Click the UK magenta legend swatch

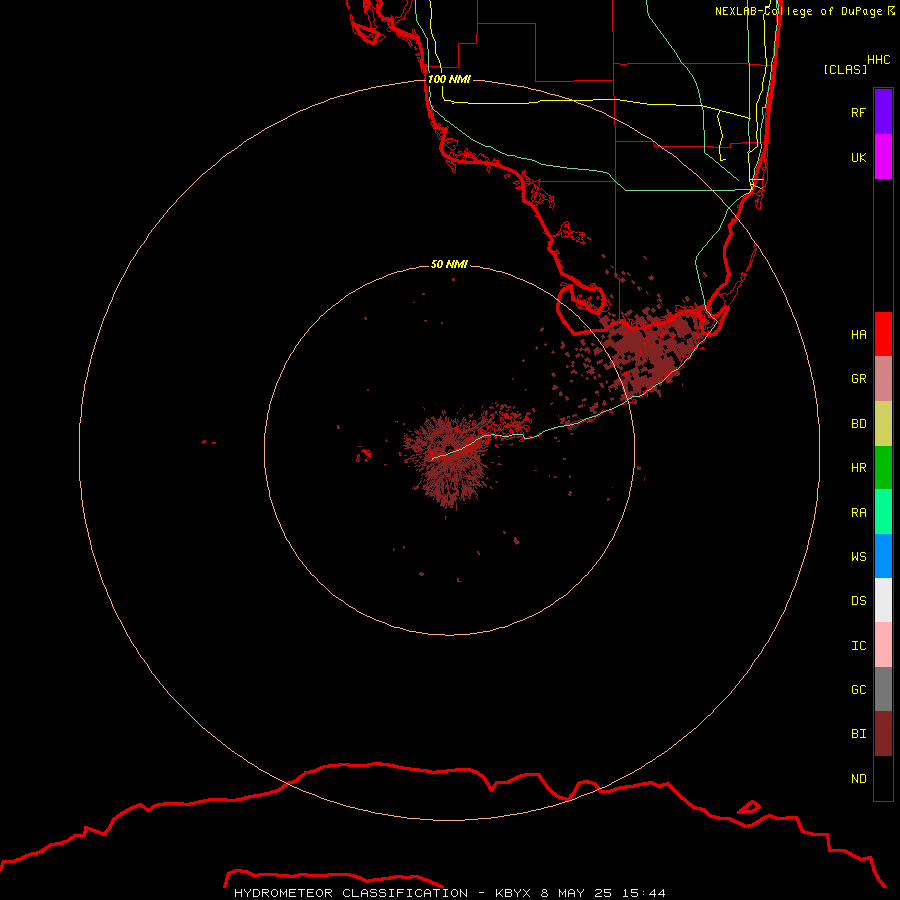pos(883,157)
